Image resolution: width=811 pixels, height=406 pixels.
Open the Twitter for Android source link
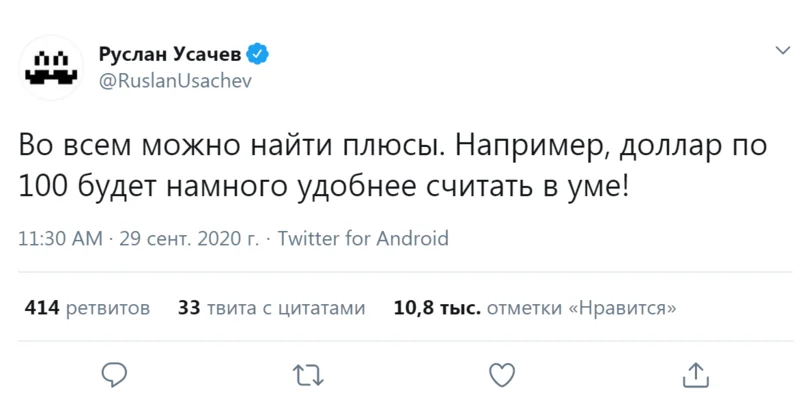pyautogui.click(x=362, y=239)
